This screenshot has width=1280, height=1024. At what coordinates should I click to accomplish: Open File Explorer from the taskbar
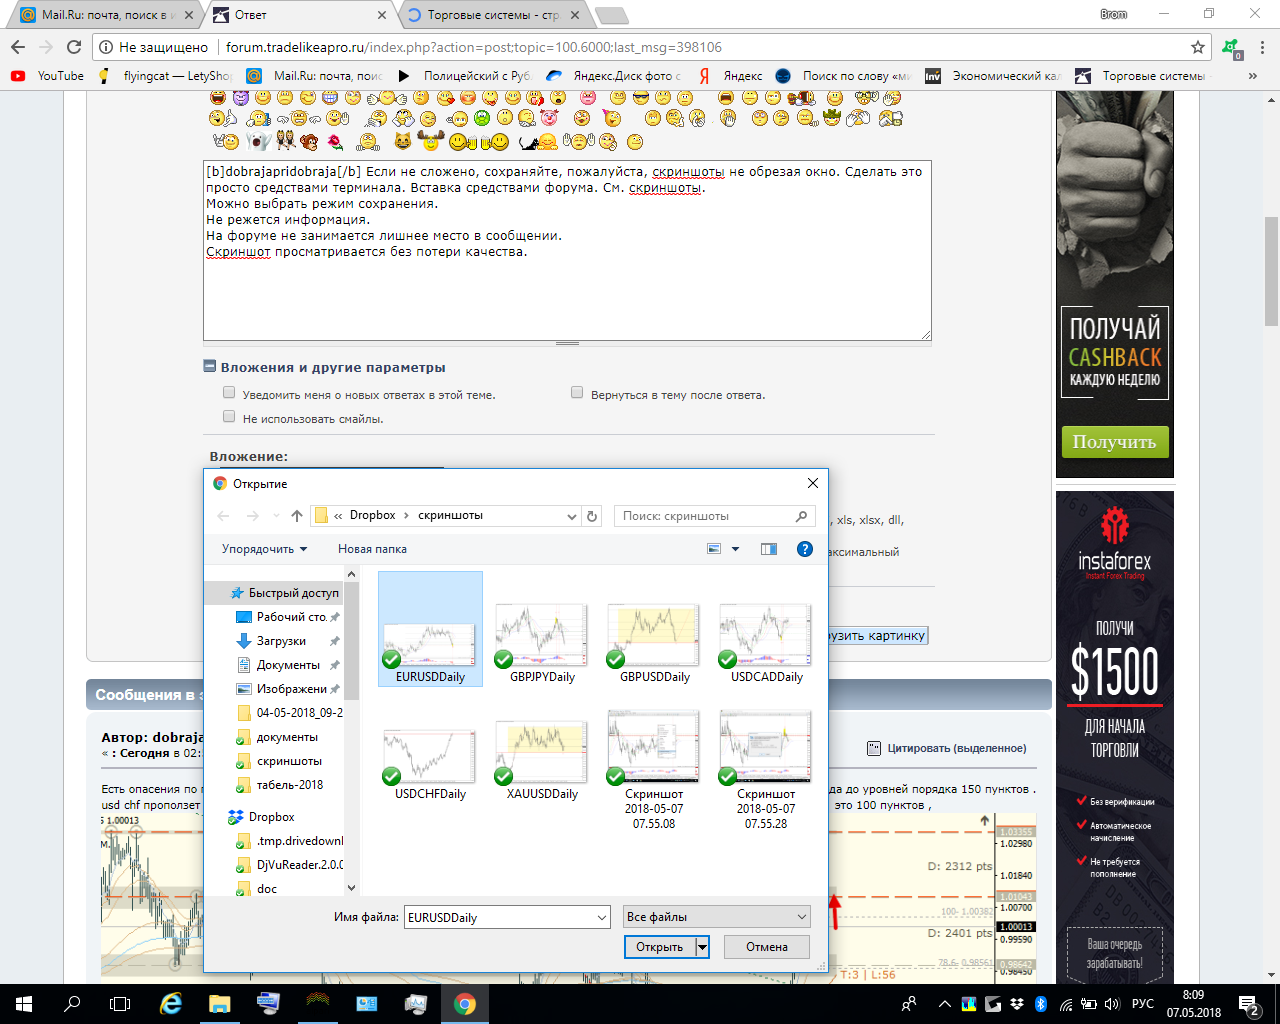pyautogui.click(x=220, y=1004)
